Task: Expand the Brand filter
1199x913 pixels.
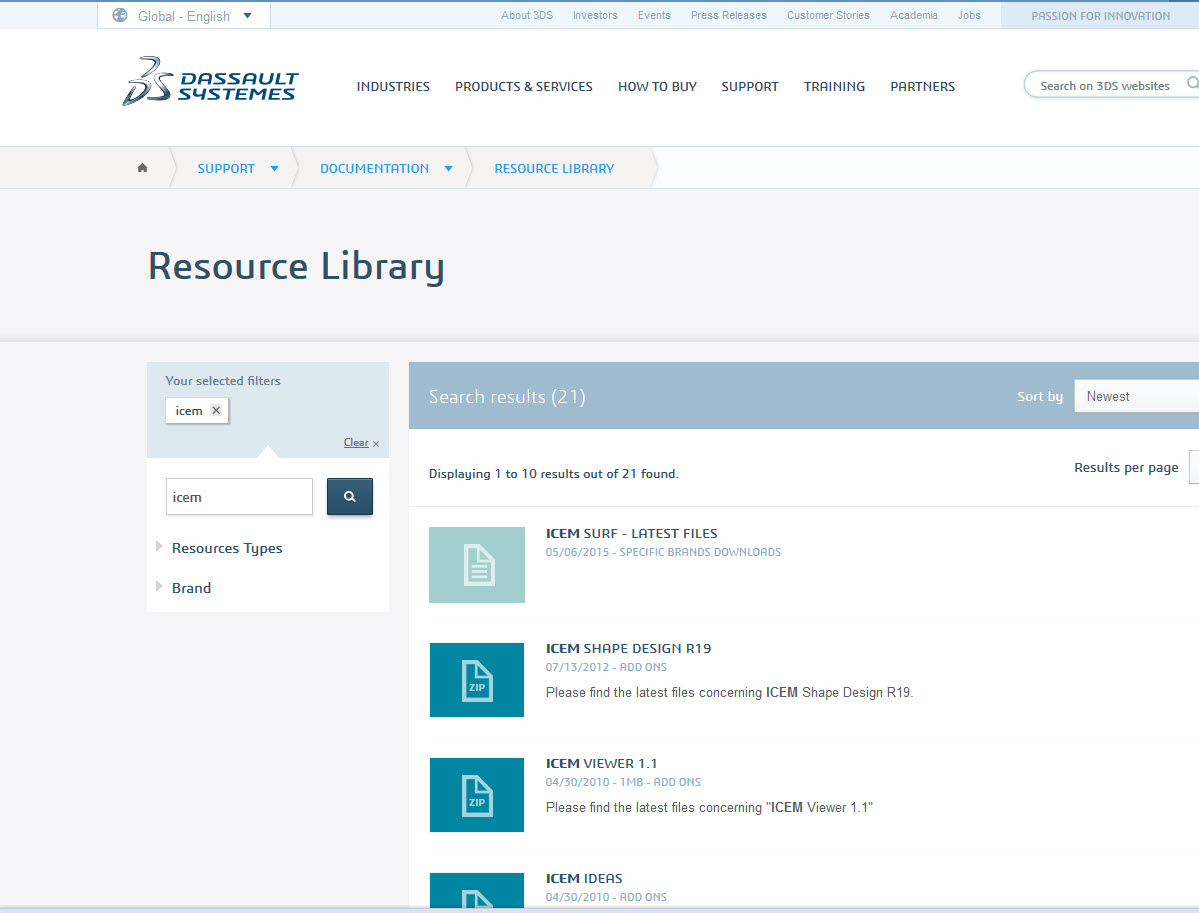Action: click(184, 588)
